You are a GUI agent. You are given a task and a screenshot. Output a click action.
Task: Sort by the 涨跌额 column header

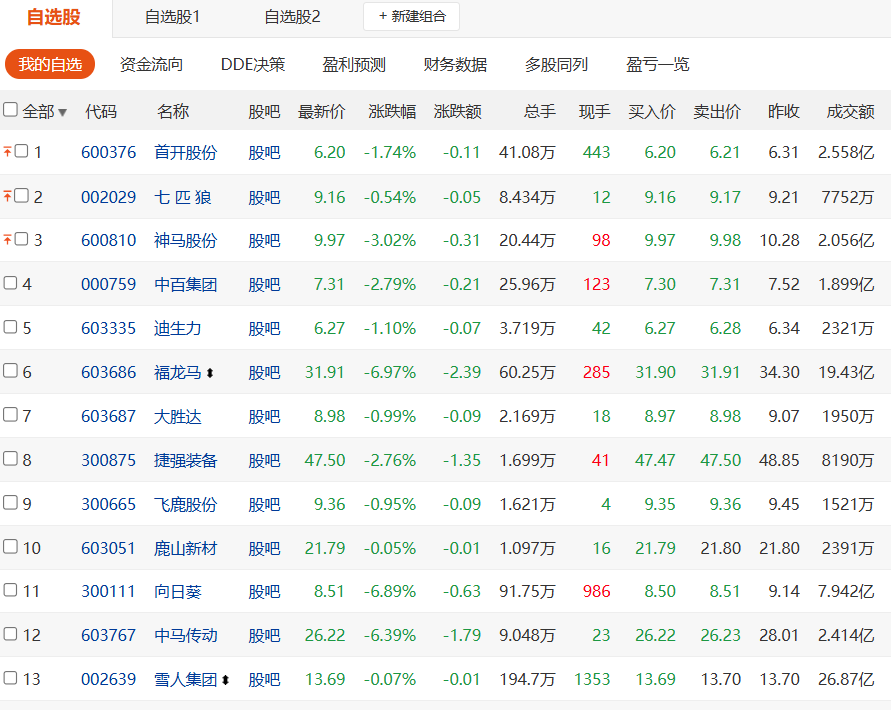click(x=457, y=111)
